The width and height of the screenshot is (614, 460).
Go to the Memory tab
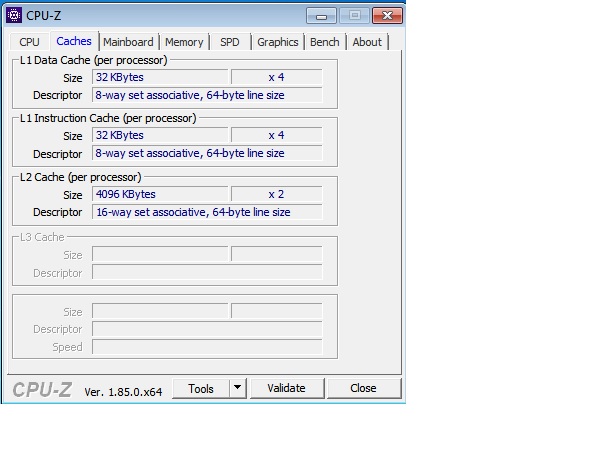(184, 42)
